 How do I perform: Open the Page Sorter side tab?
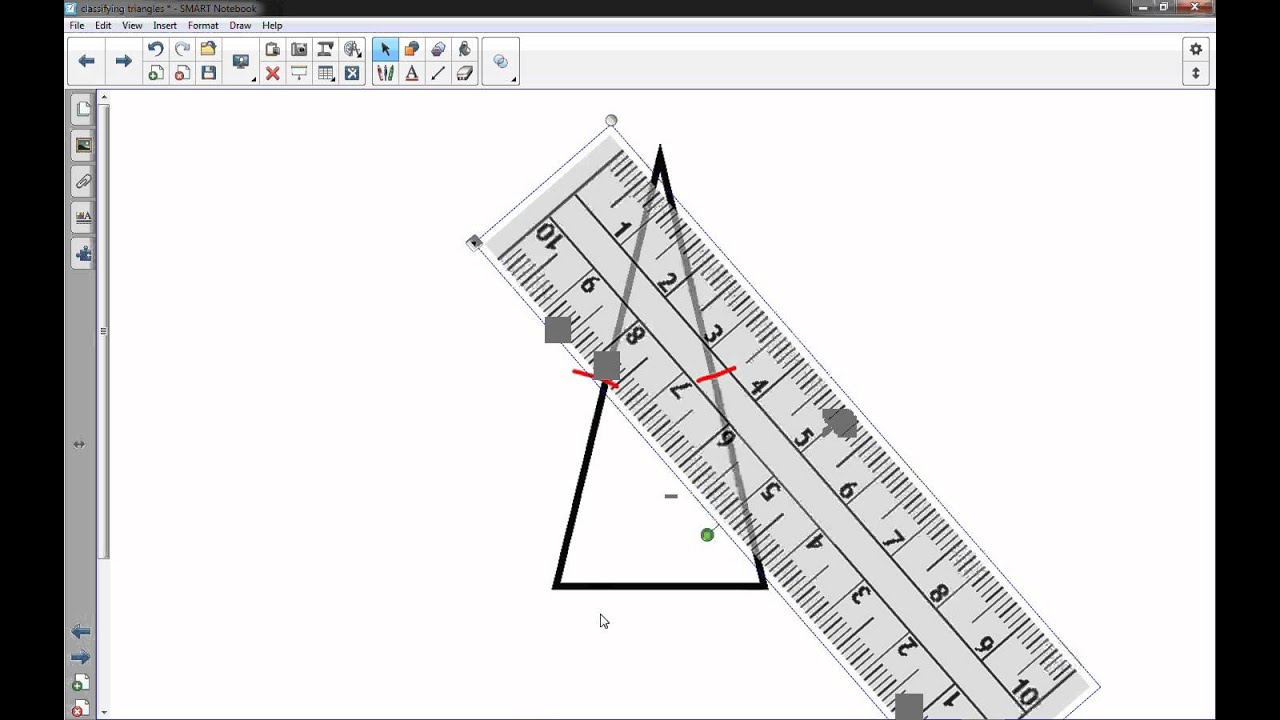coord(83,109)
